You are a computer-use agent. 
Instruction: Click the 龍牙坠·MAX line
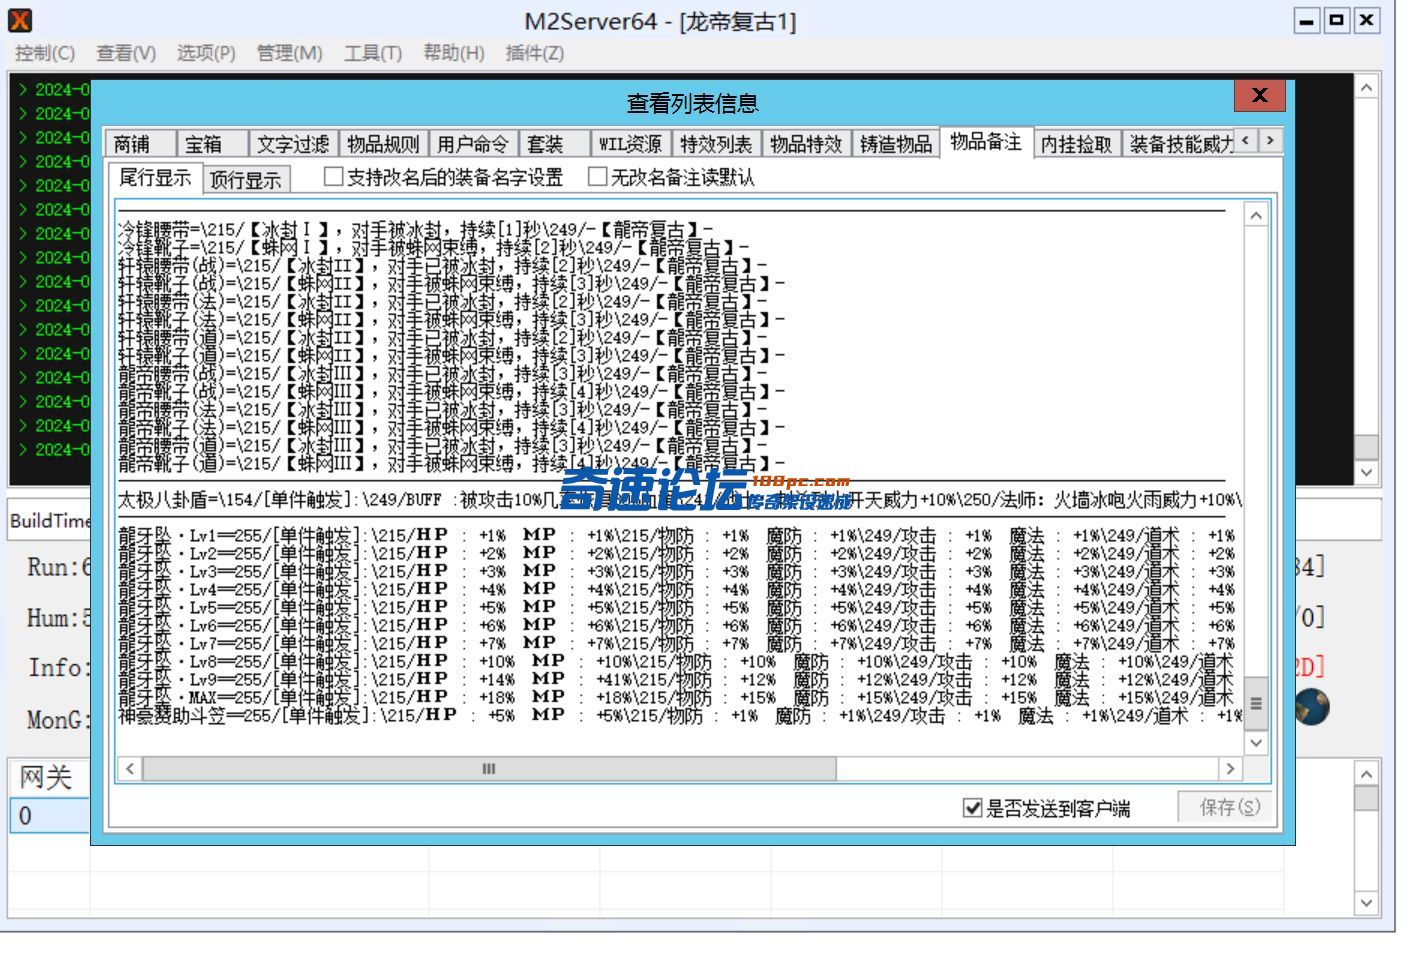pos(676,698)
